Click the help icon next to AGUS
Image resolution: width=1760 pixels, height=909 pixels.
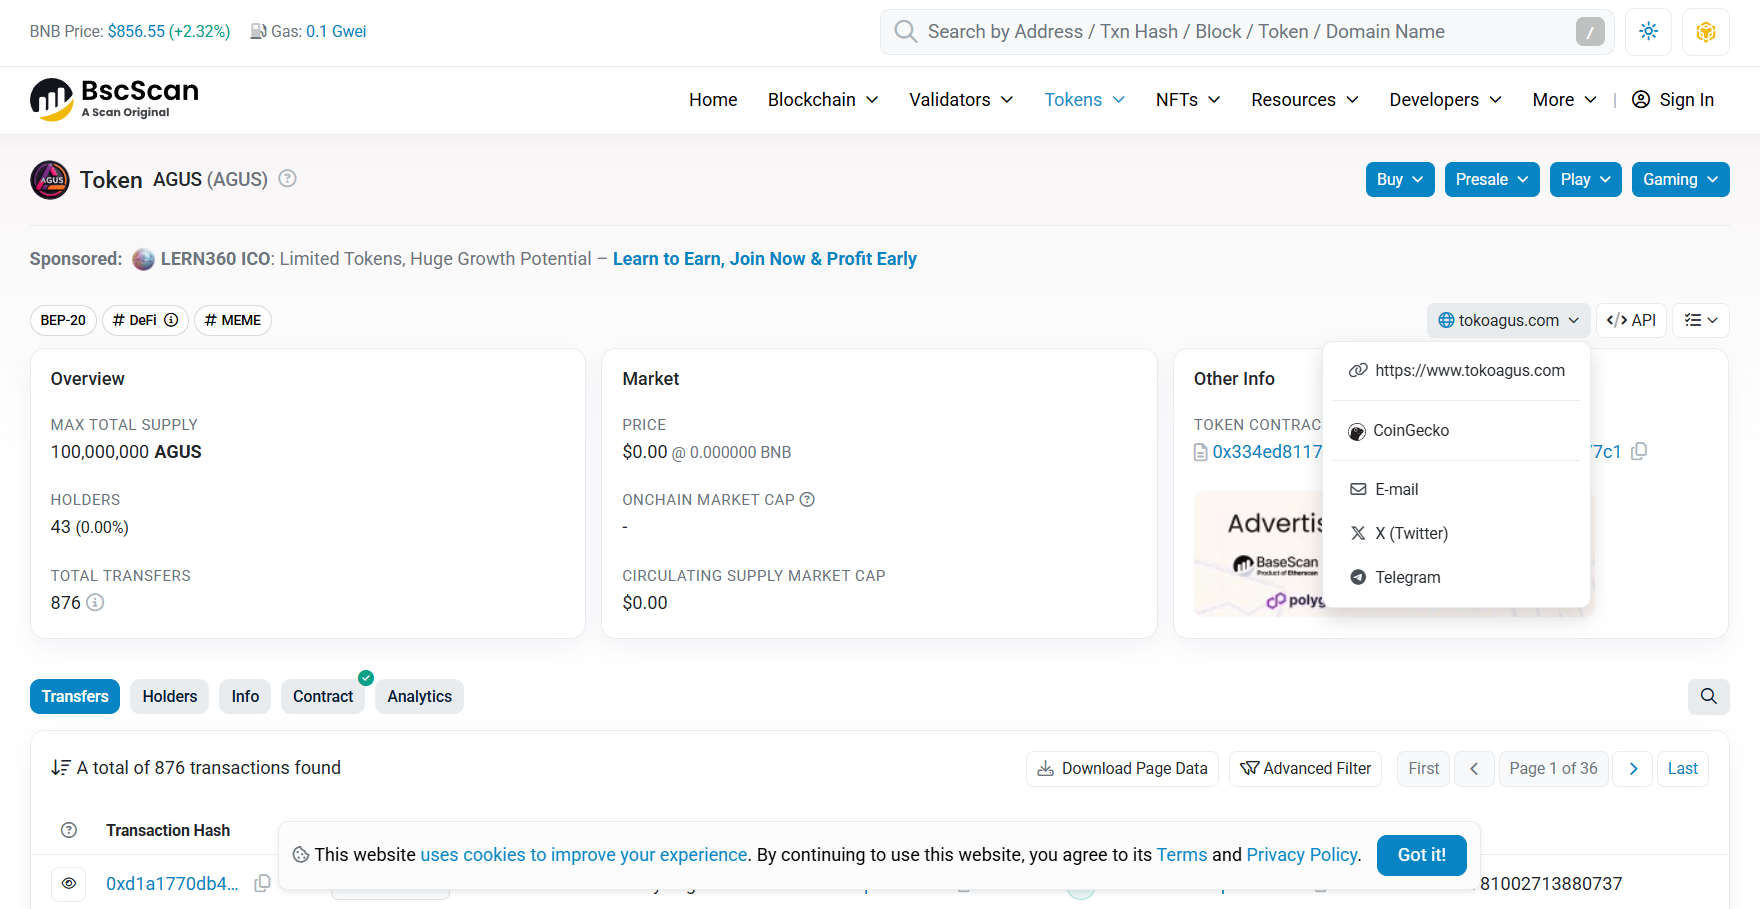(x=287, y=179)
